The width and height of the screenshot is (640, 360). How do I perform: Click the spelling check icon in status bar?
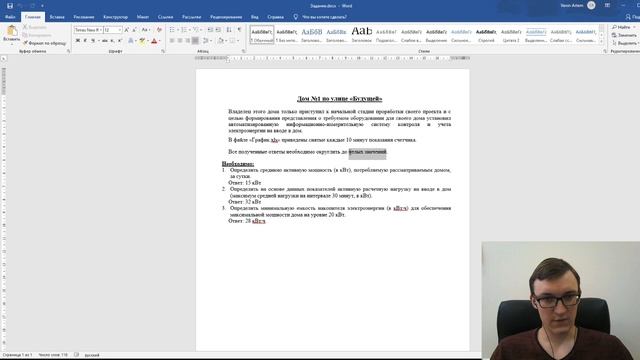[x=76, y=355]
